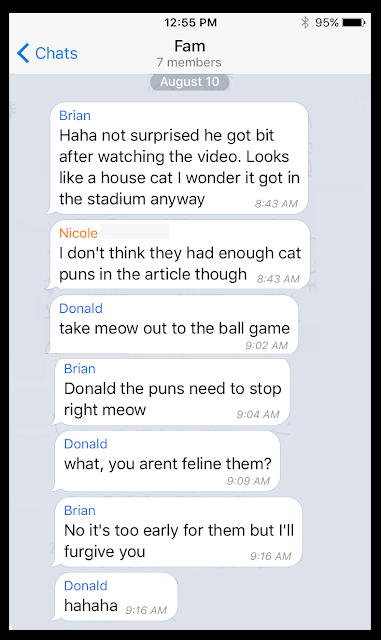Tap the 'hahaha' message bubble

tap(116, 596)
